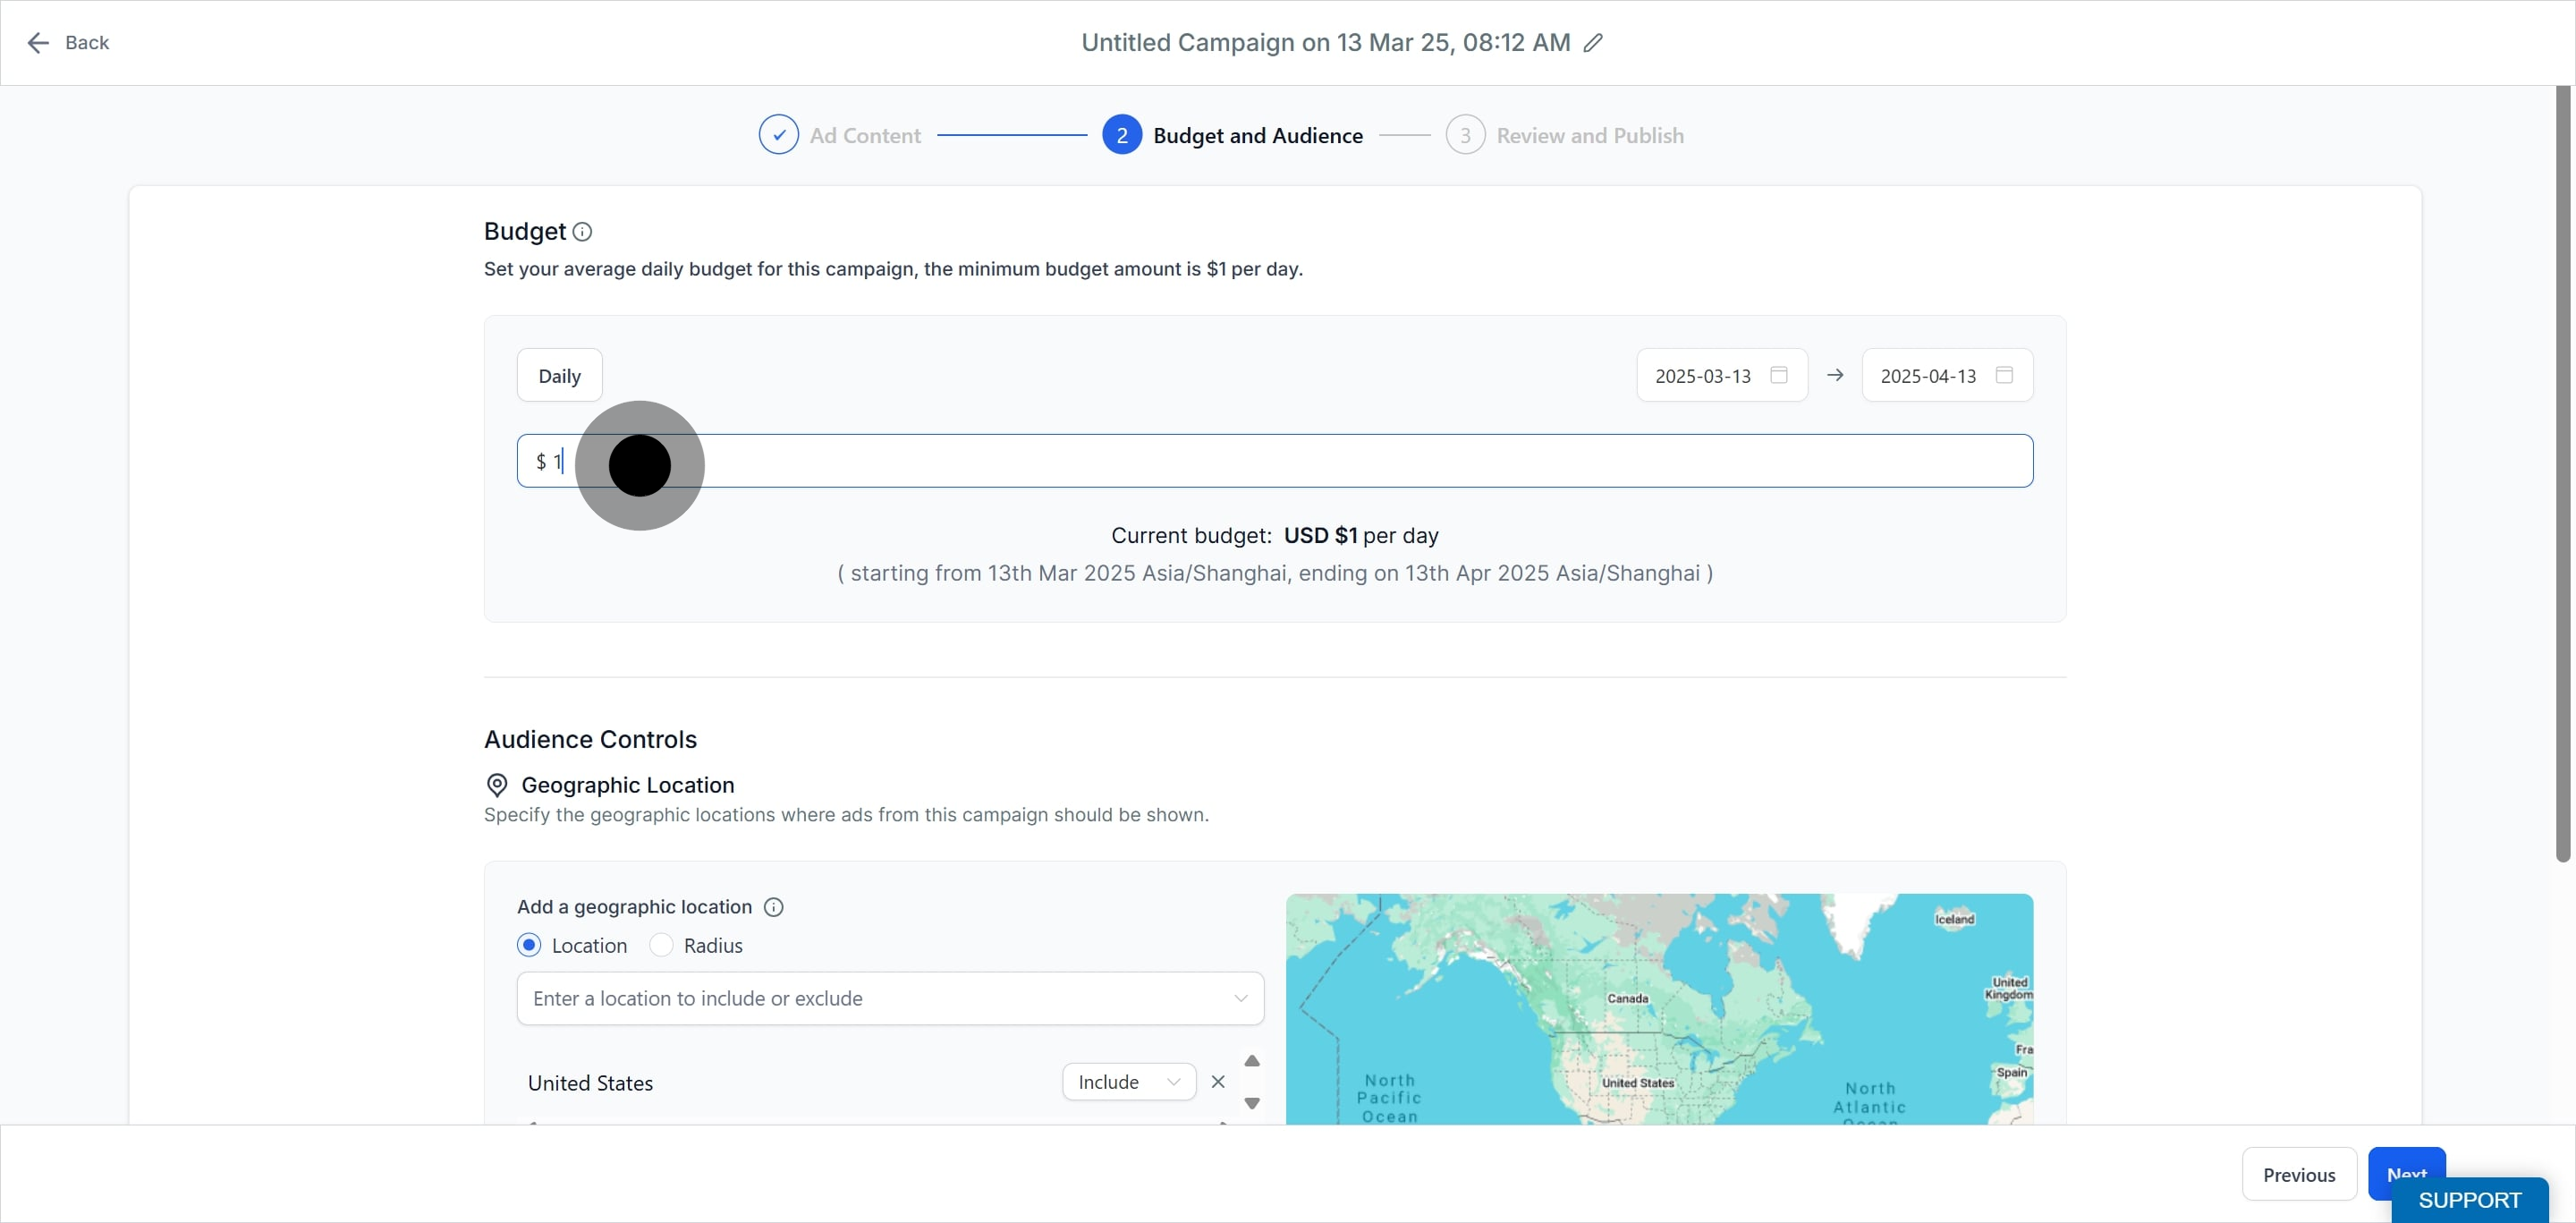The image size is (2576, 1223).
Task: Click the campaign title text
Action: [1325, 43]
